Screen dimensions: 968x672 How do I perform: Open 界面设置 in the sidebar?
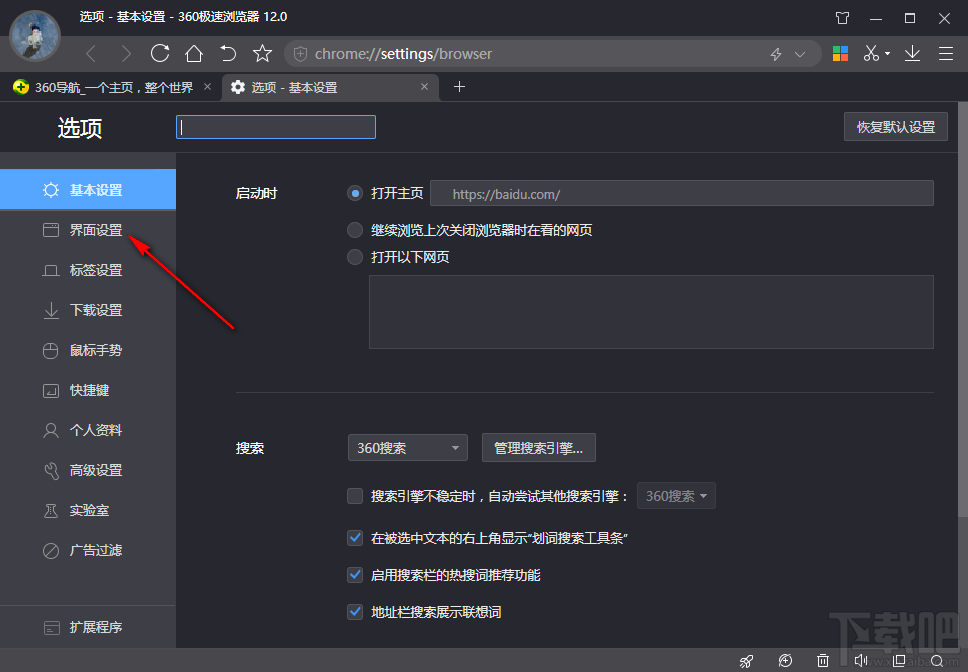point(88,230)
